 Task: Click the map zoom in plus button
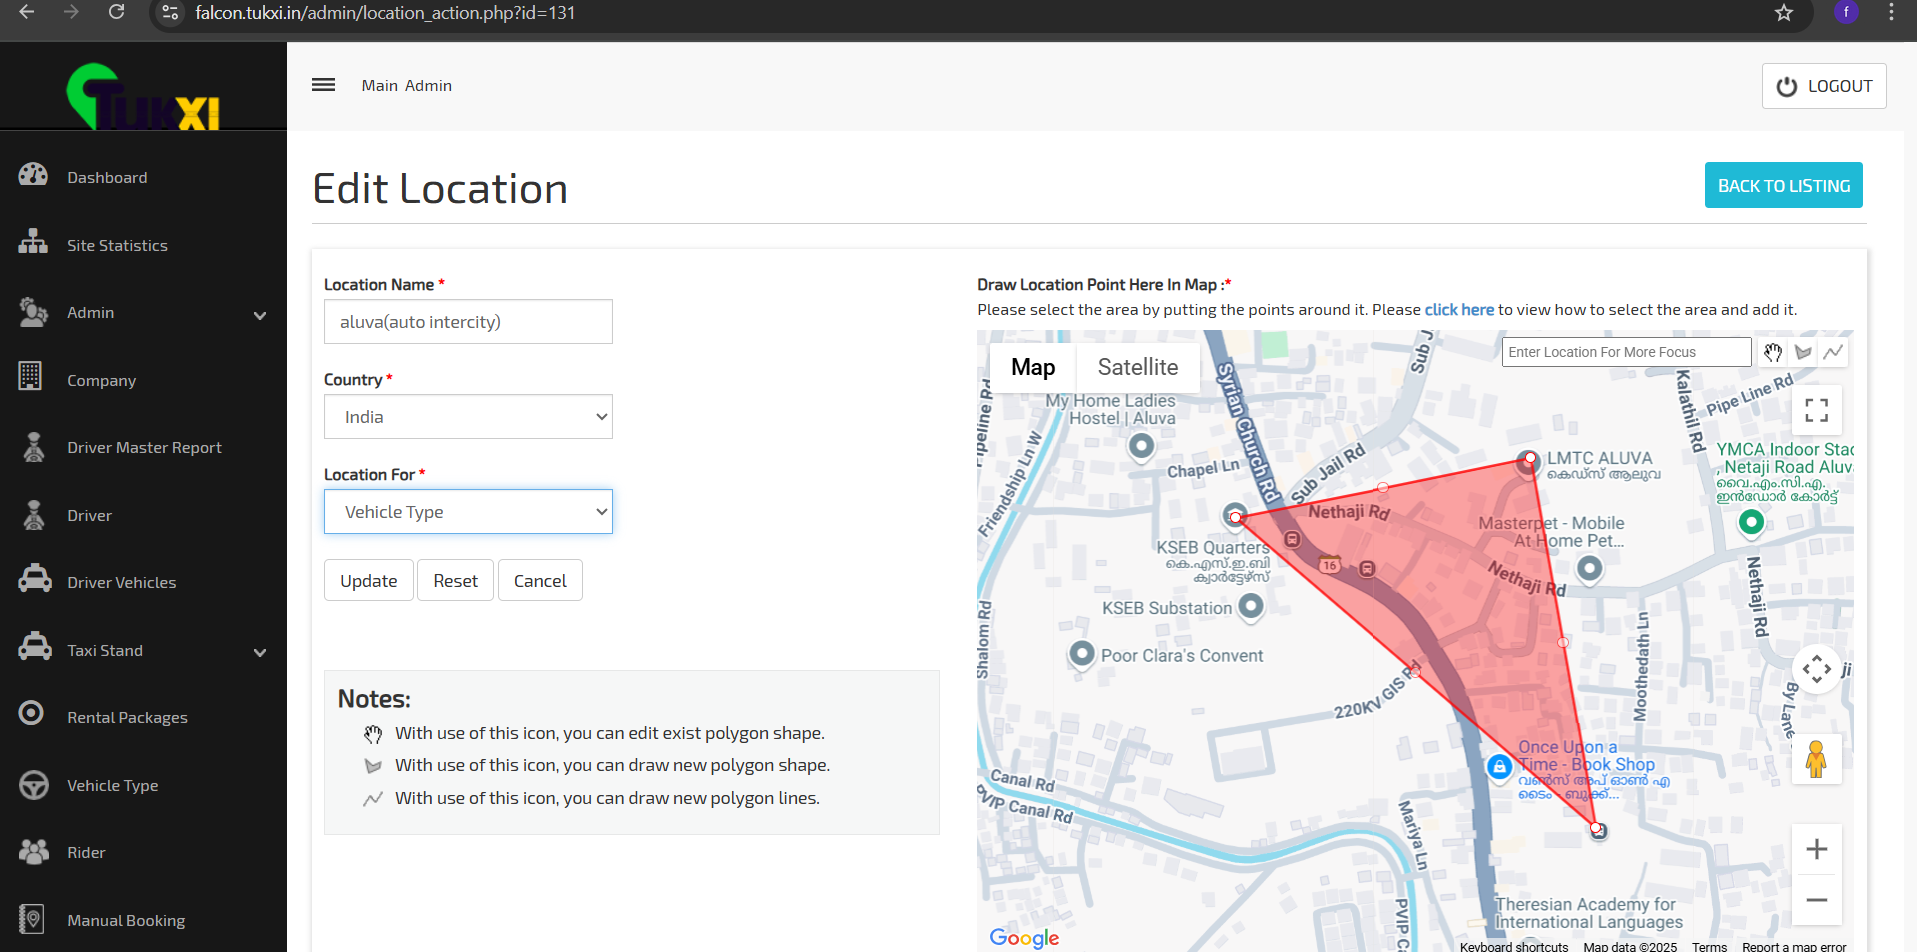click(1816, 849)
